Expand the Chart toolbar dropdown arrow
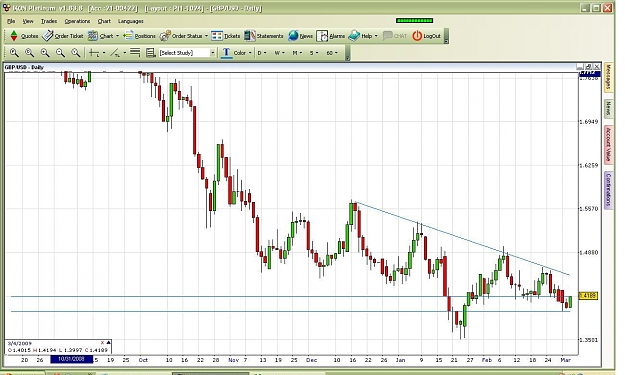The image size is (625, 375). coord(118,36)
